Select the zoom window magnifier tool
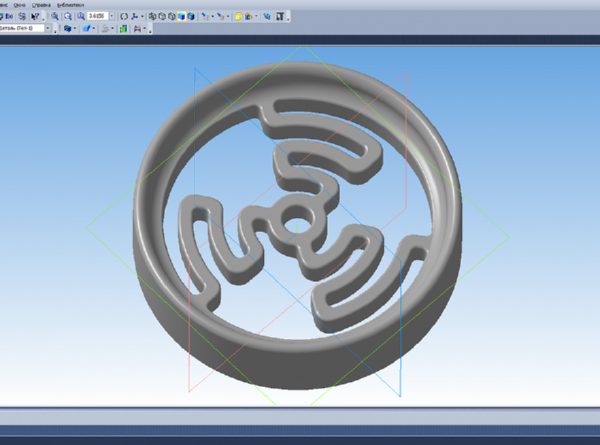The height and width of the screenshot is (445, 600). click(68, 16)
